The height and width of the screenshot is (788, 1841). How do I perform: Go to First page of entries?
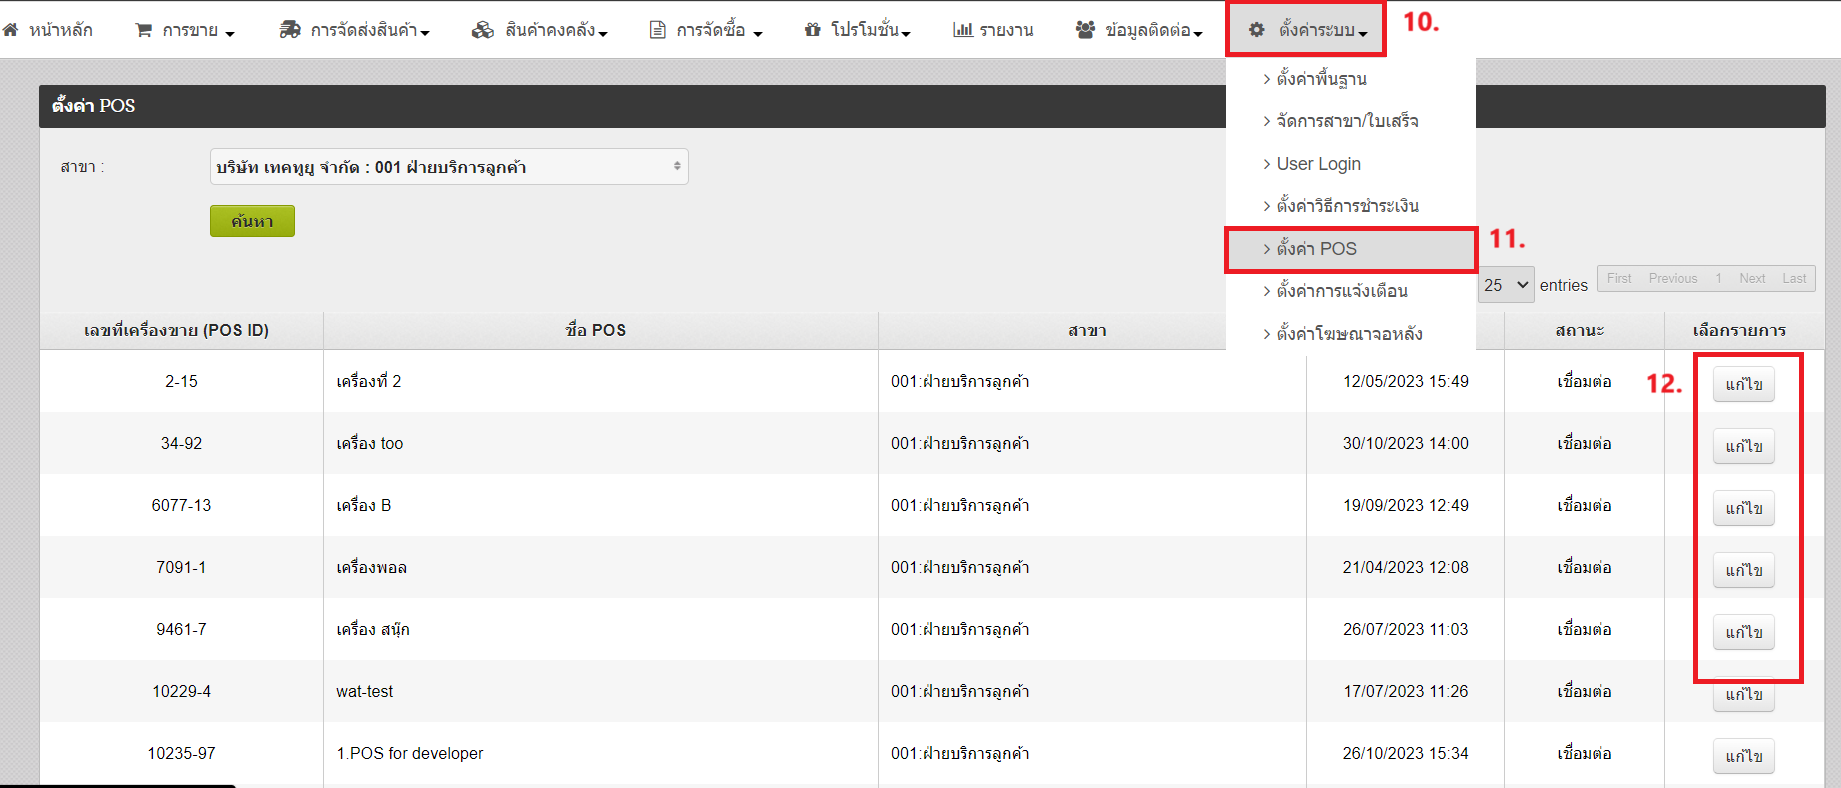coord(1619,278)
